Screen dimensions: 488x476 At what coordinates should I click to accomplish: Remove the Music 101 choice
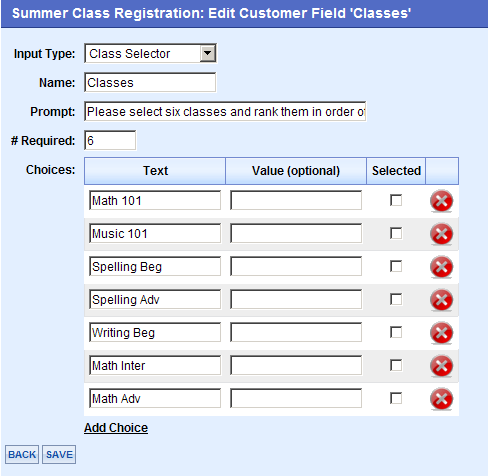pos(441,234)
